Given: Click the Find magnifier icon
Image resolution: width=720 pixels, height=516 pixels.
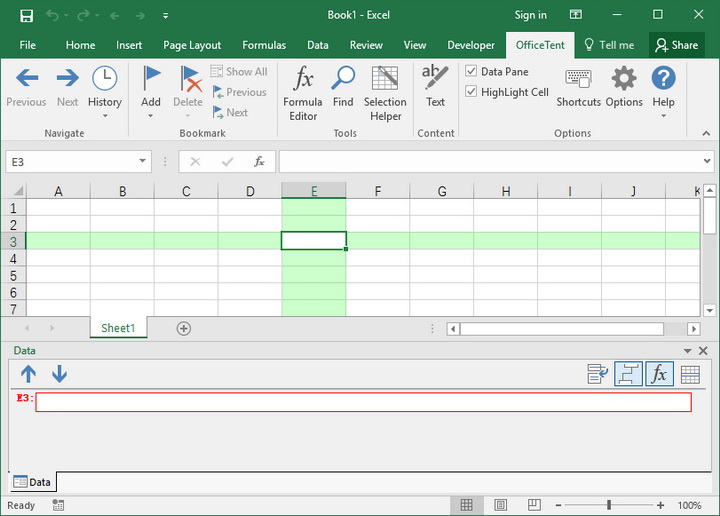Looking at the screenshot, I should (343, 88).
